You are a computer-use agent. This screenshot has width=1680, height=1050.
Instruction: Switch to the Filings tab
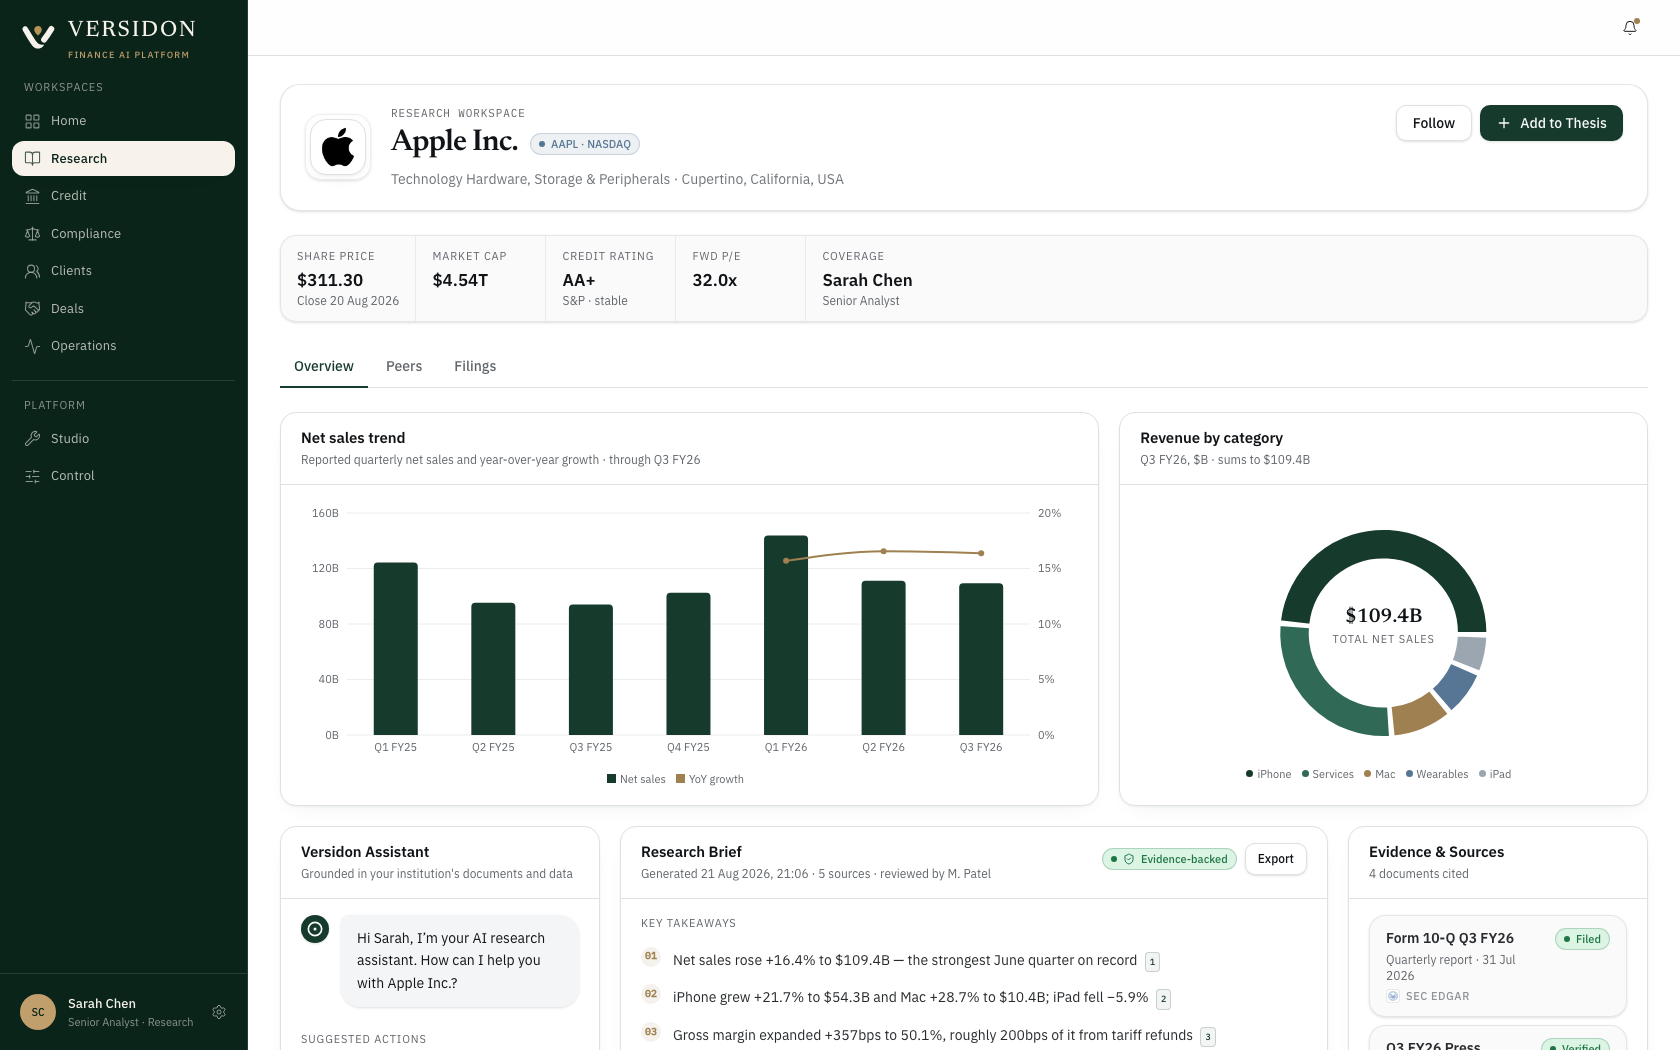click(475, 366)
